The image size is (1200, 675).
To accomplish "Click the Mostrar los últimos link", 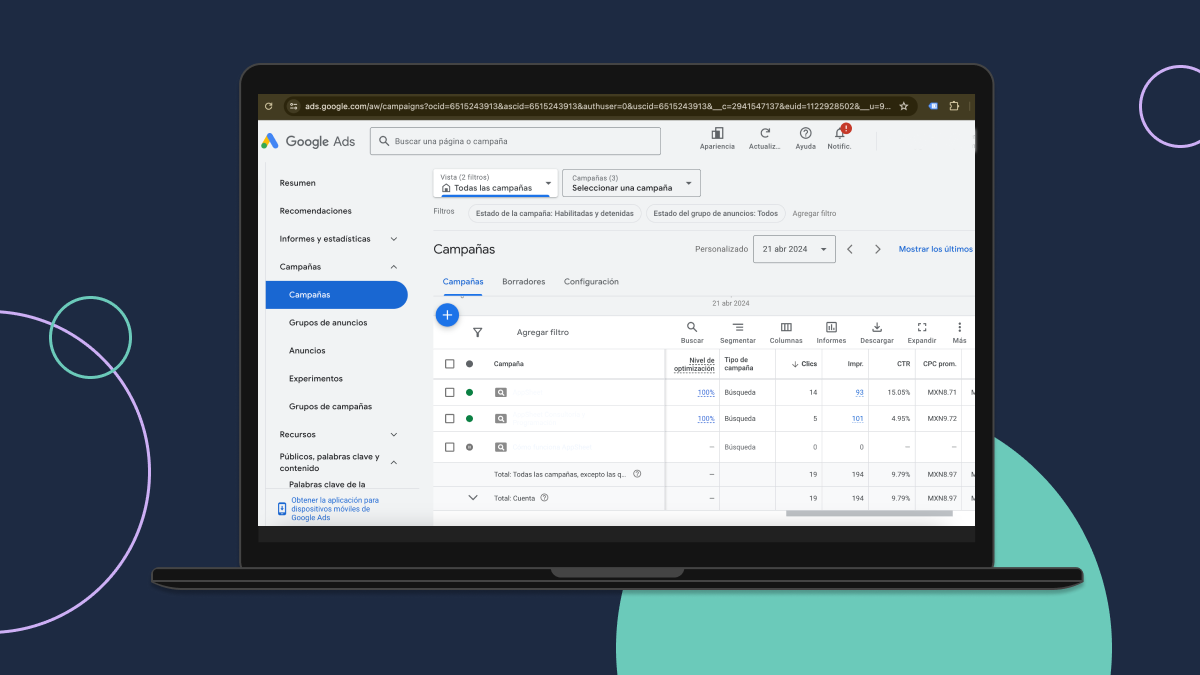I will tap(936, 249).
